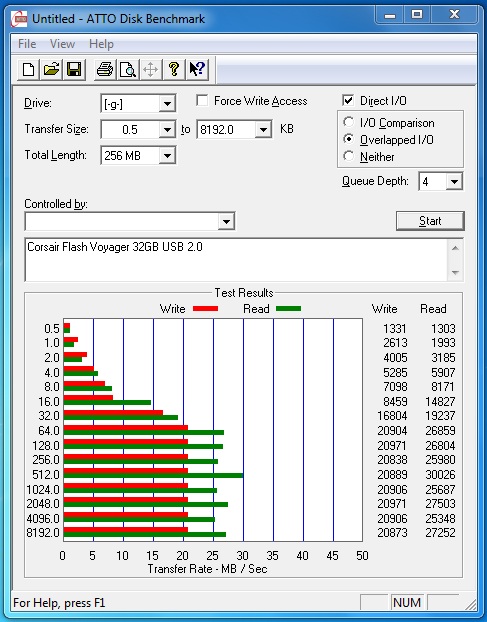
Task: Click the 1.0 read value 1993
Action: point(443,342)
